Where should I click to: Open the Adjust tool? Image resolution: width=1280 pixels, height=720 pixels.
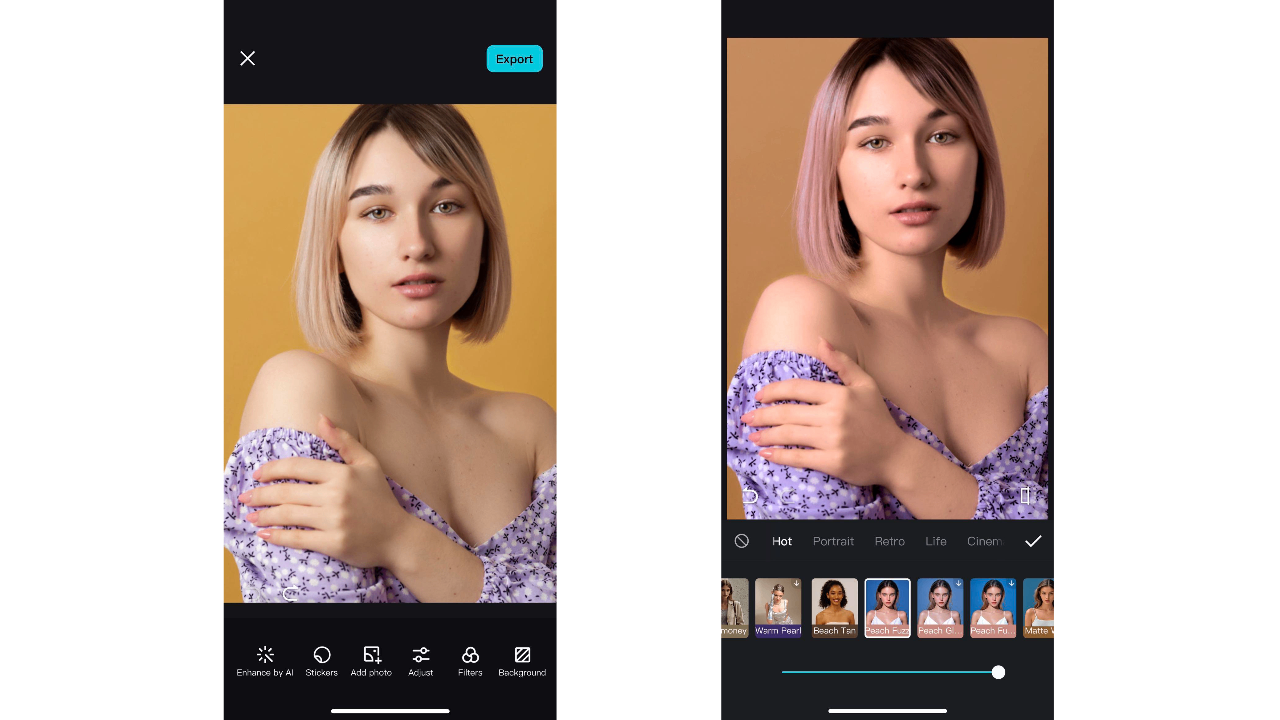click(420, 661)
